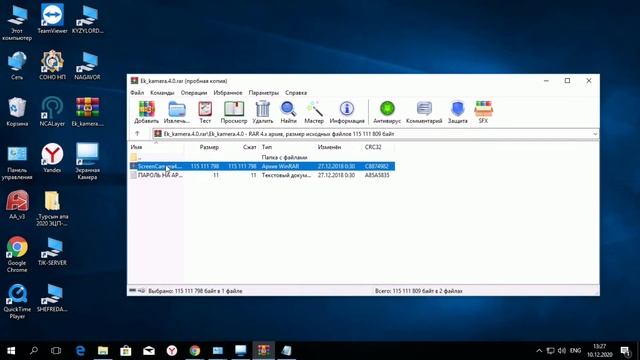This screenshot has width=640, height=360.
Task: Click the Добавить (Add) toolbar icon
Action: pyautogui.click(x=146, y=112)
